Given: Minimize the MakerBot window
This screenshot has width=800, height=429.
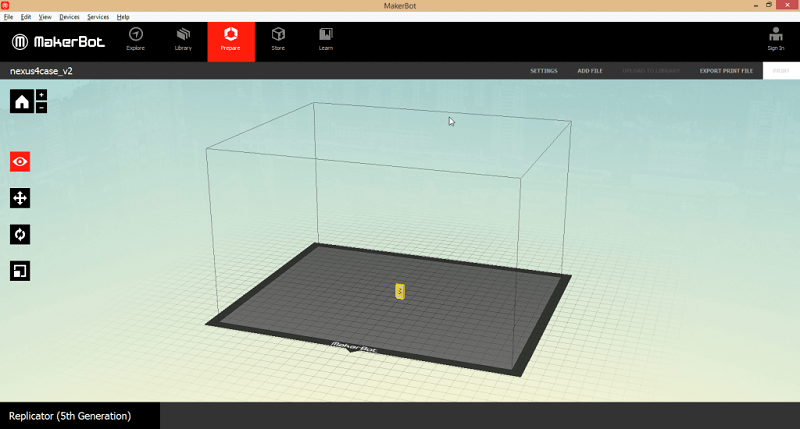Looking at the screenshot, I should (x=756, y=5).
